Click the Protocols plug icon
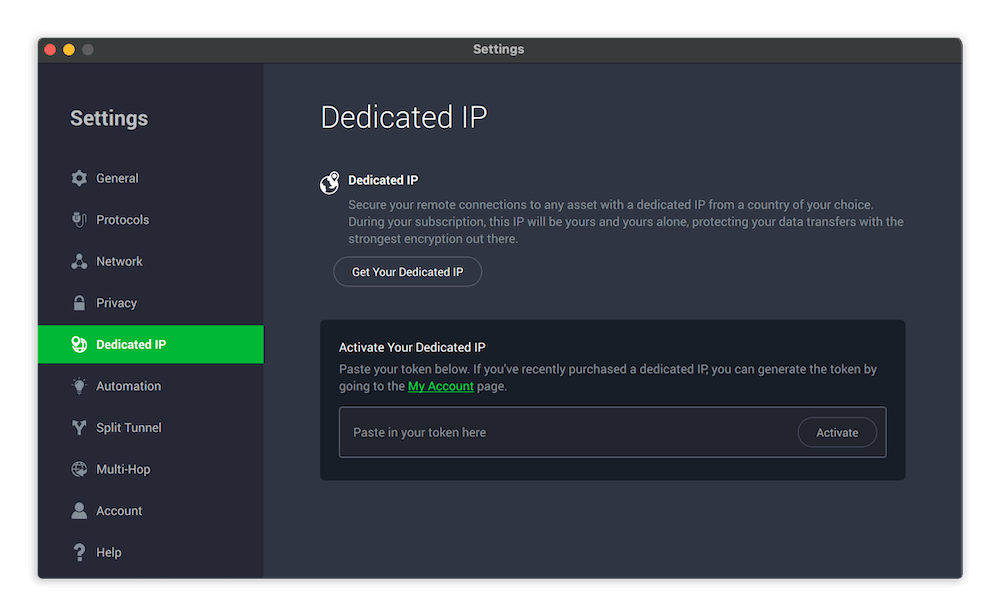 coord(79,220)
